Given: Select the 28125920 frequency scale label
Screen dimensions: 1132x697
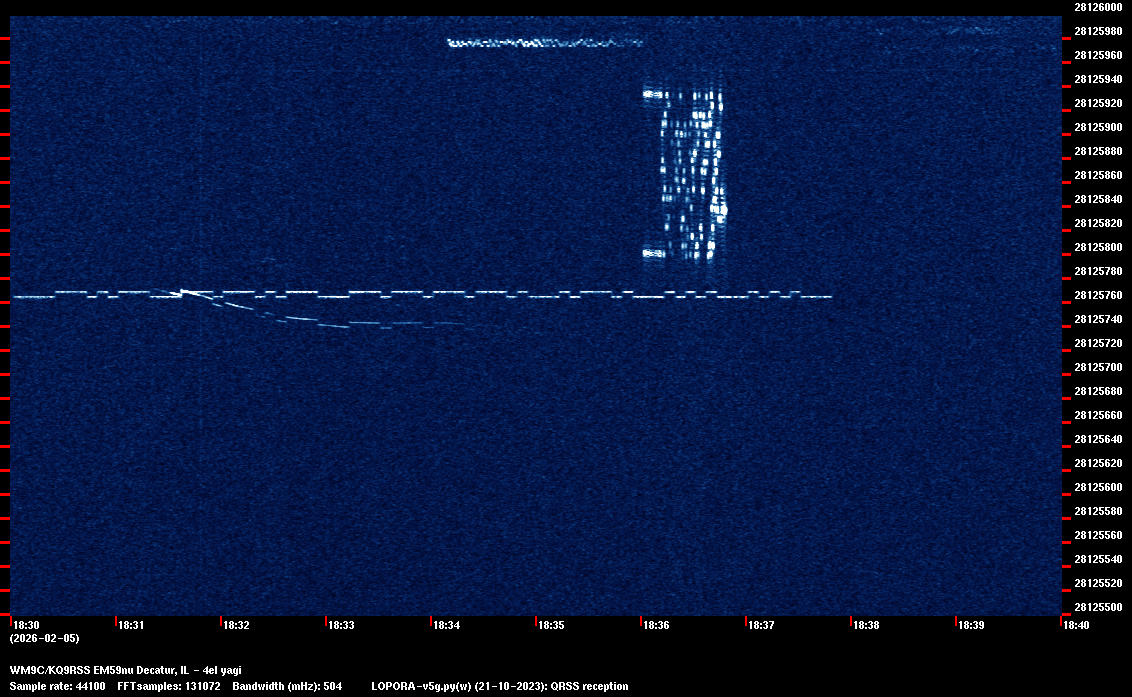Looking at the screenshot, I should [x=1097, y=103].
